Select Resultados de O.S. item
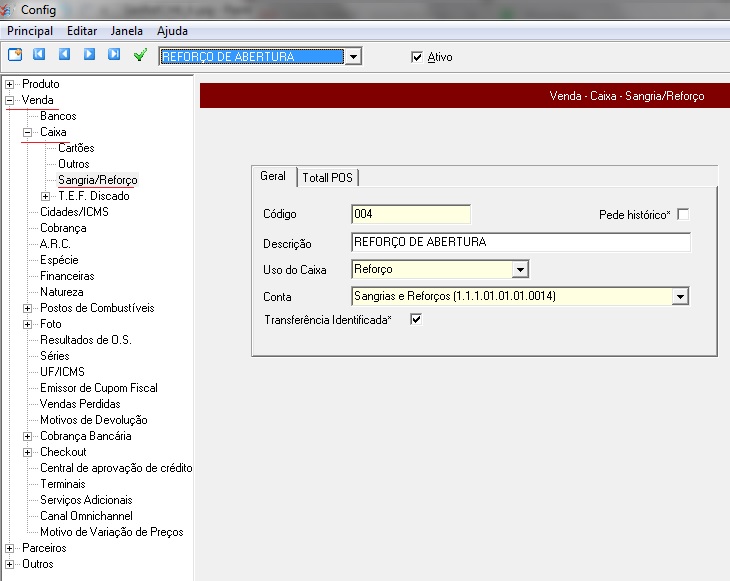This screenshot has height=581, width=730. click(86, 340)
